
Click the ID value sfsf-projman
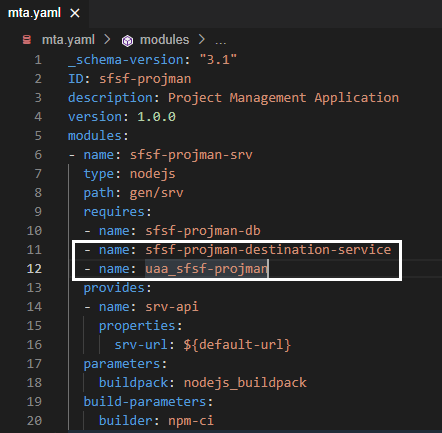click(145, 79)
